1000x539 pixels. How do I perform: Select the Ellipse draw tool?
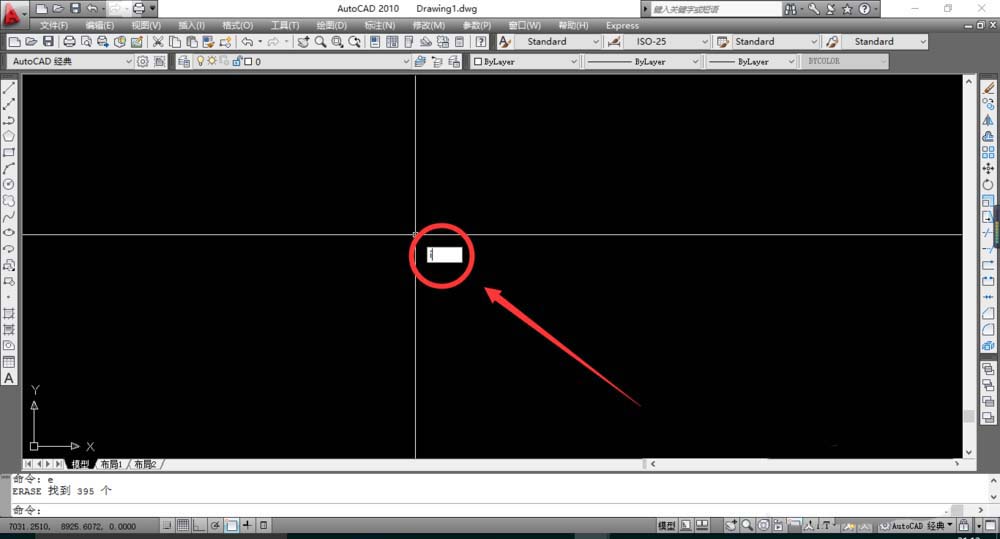point(9,233)
